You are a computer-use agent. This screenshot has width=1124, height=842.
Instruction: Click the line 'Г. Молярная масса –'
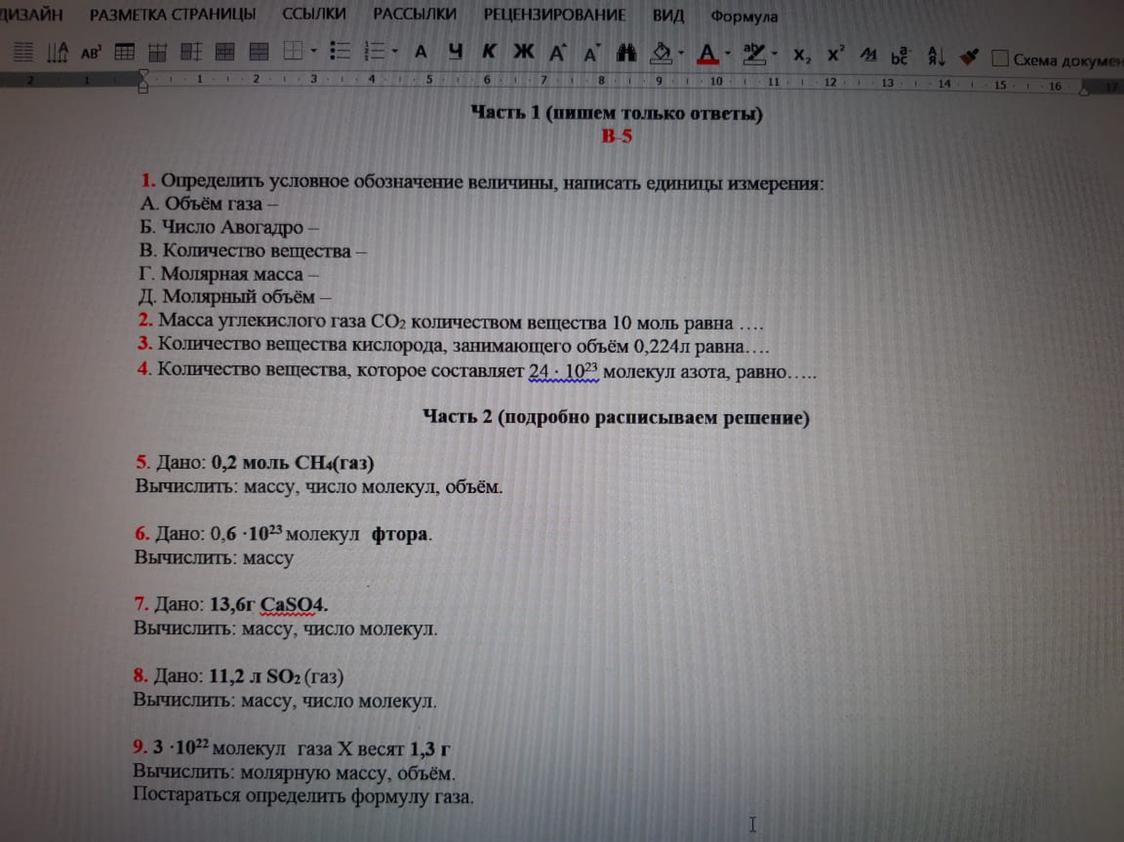coord(228,274)
